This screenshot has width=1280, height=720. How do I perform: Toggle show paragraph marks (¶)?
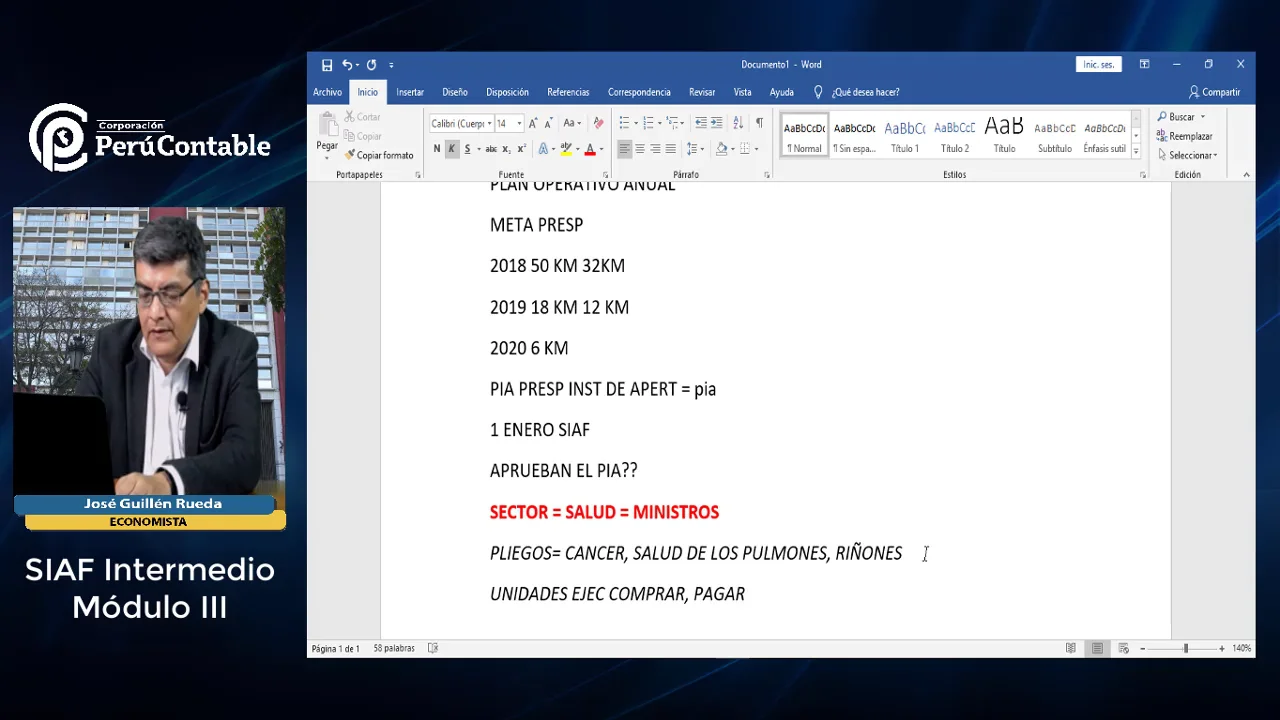coord(759,123)
